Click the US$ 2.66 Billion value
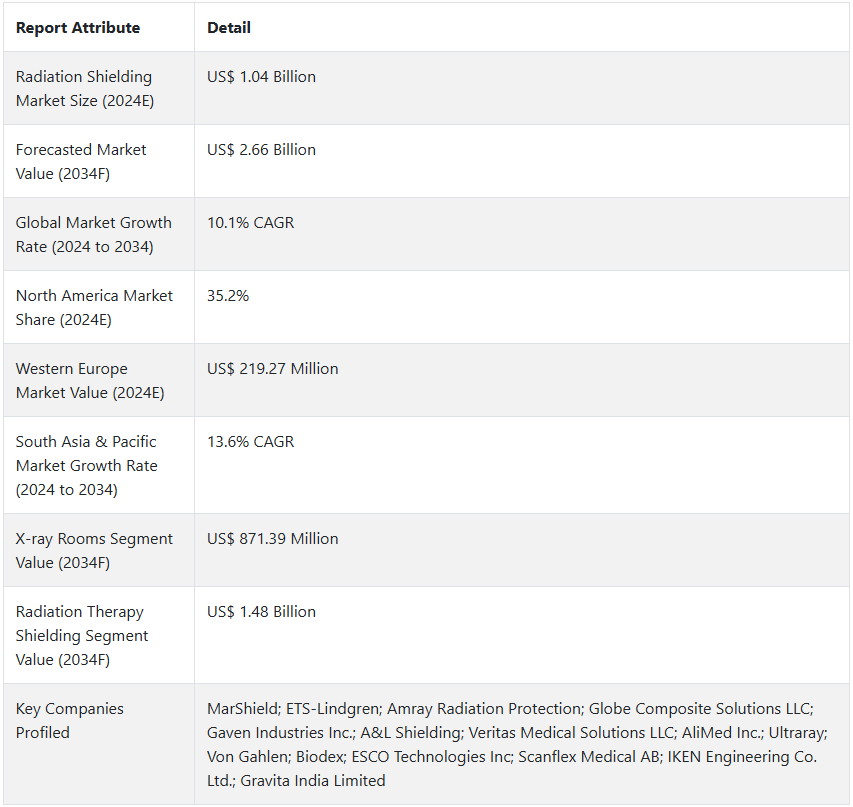The width and height of the screenshot is (853, 807). coord(261,150)
